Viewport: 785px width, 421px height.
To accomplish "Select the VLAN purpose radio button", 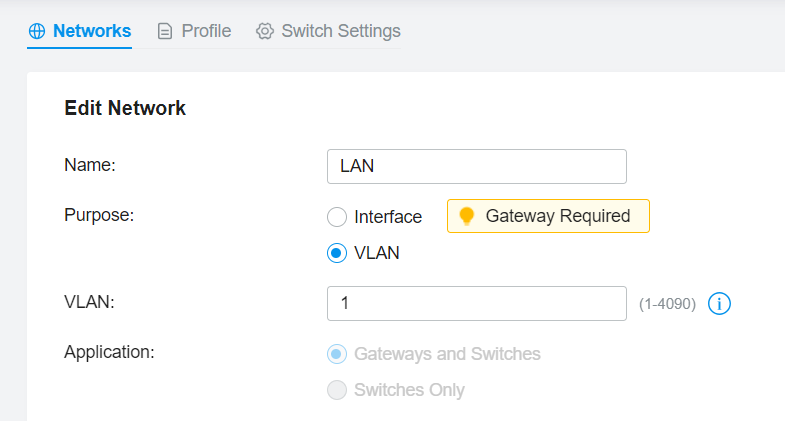I will point(337,253).
